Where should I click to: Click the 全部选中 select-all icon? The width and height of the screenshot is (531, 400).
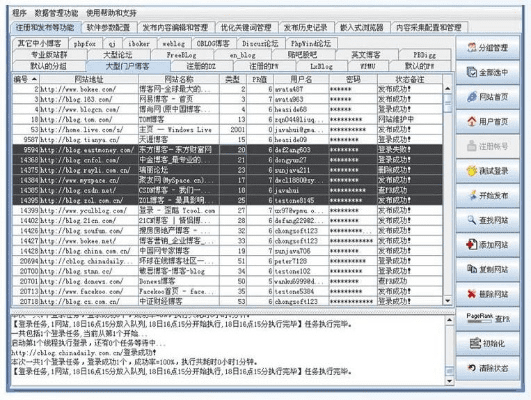click(x=472, y=72)
